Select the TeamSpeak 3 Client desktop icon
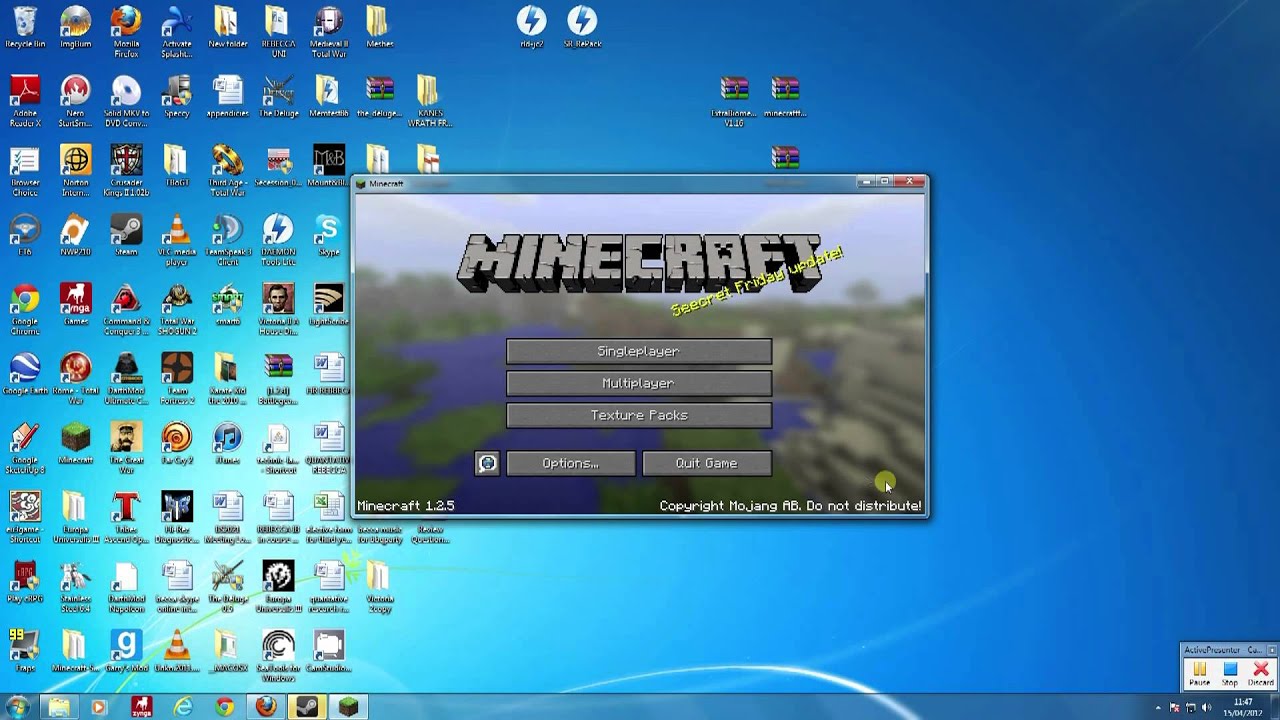1280x720 pixels. [227, 240]
